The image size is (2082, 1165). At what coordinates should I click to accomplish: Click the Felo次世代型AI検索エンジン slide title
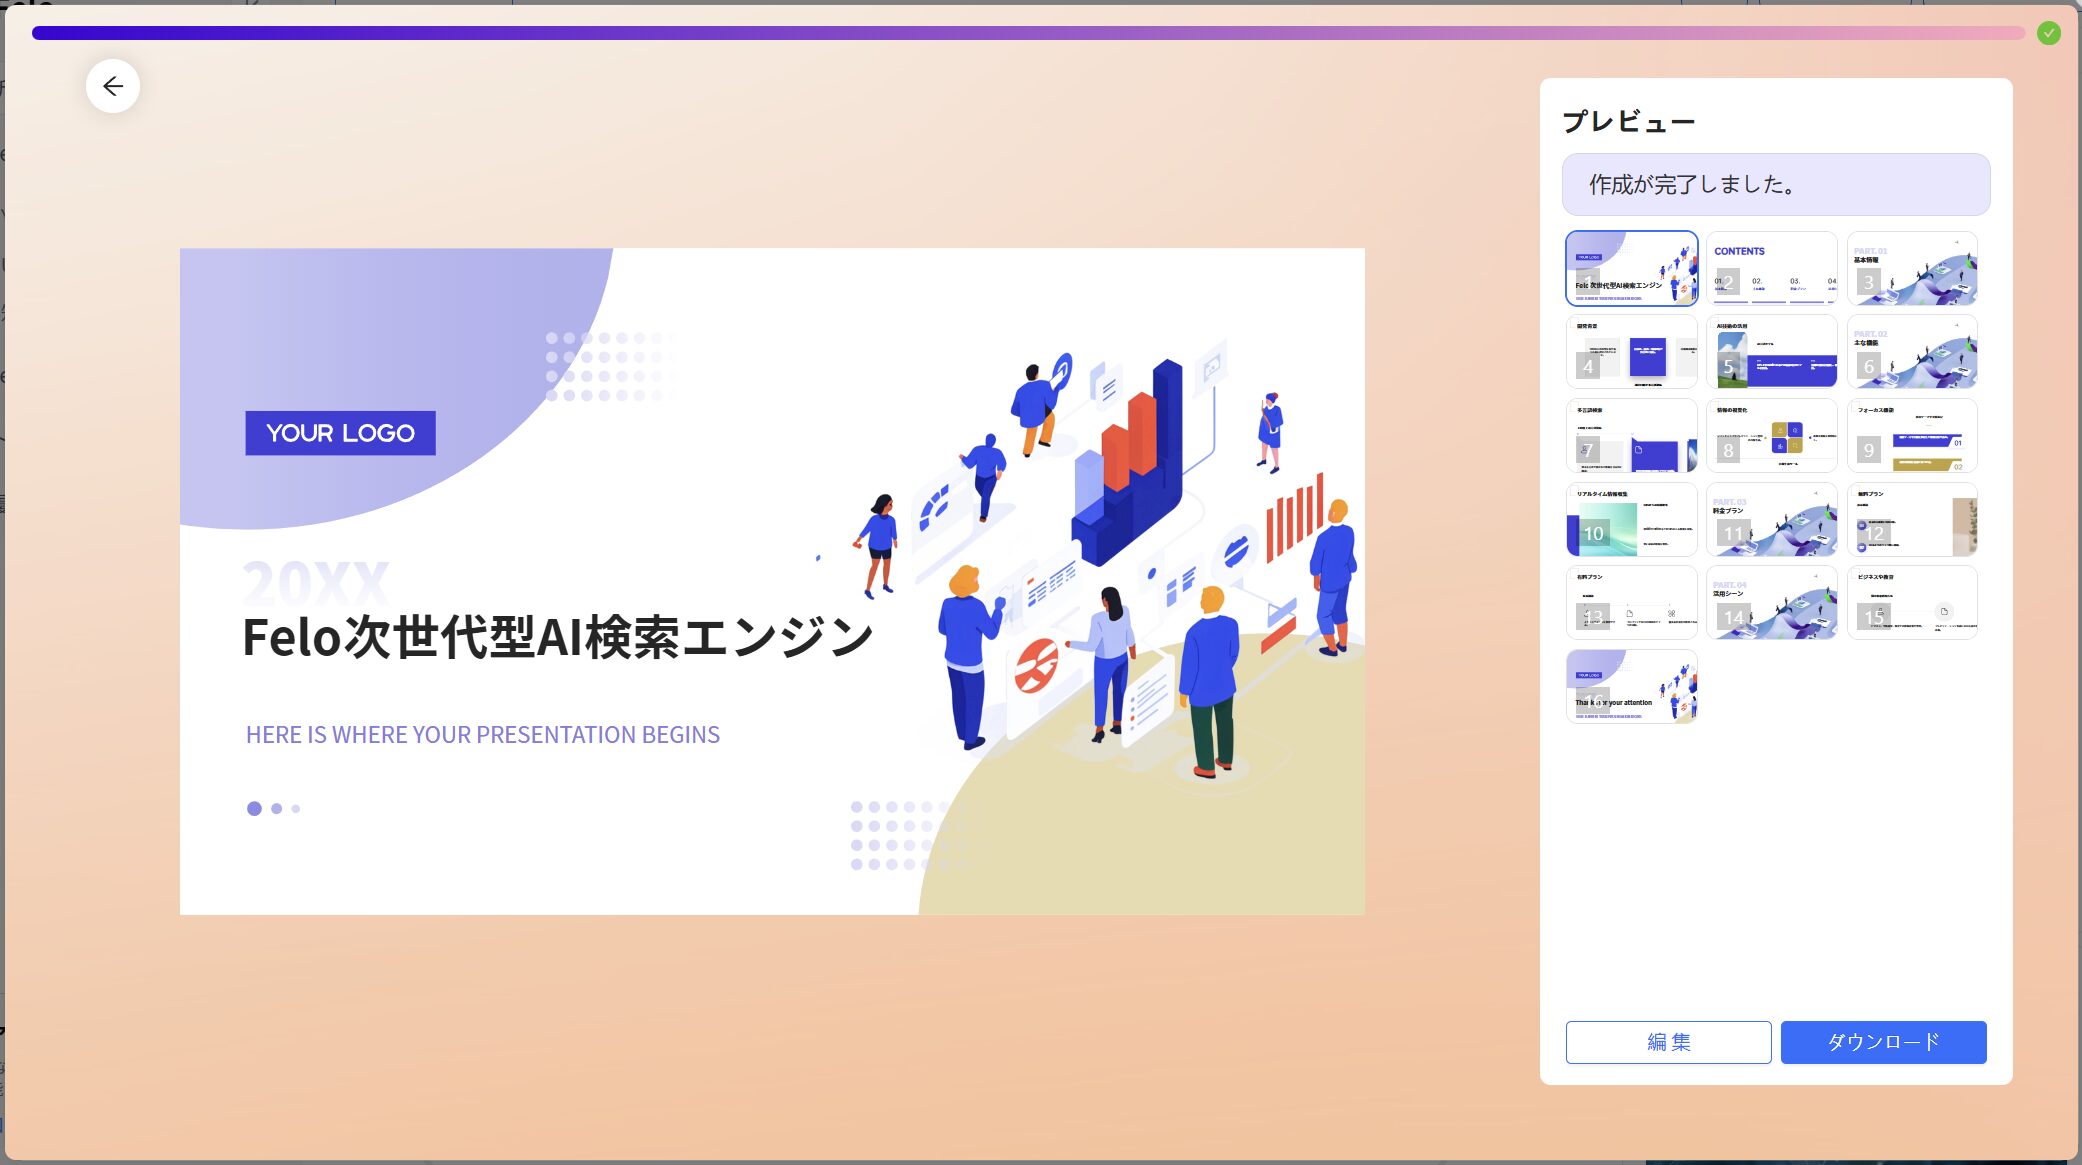click(x=558, y=637)
